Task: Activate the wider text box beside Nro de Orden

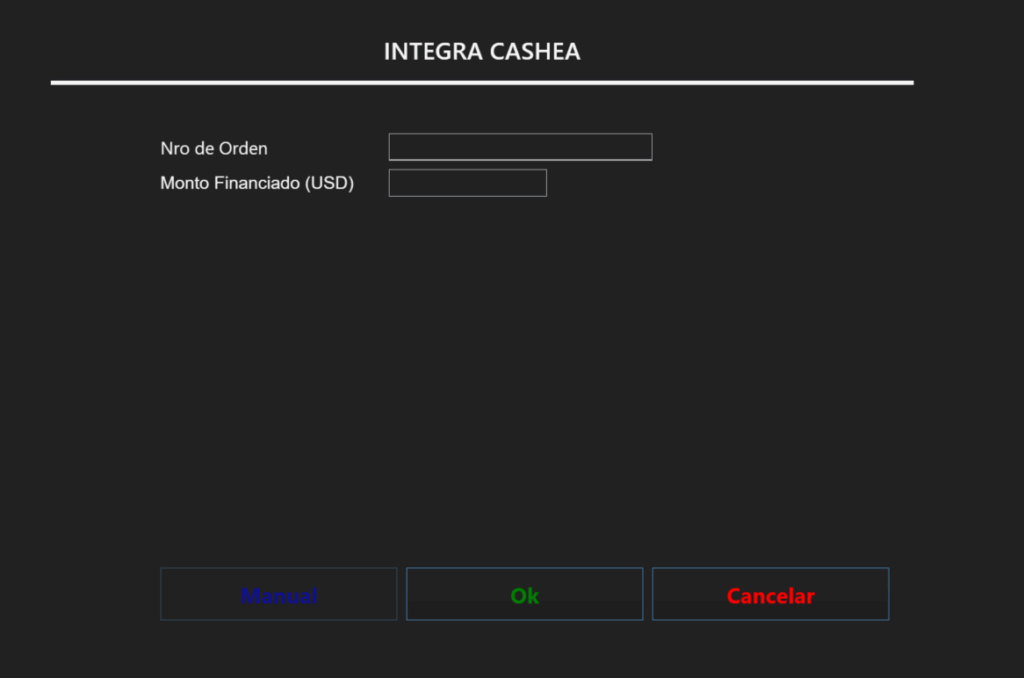Action: pyautogui.click(x=520, y=147)
